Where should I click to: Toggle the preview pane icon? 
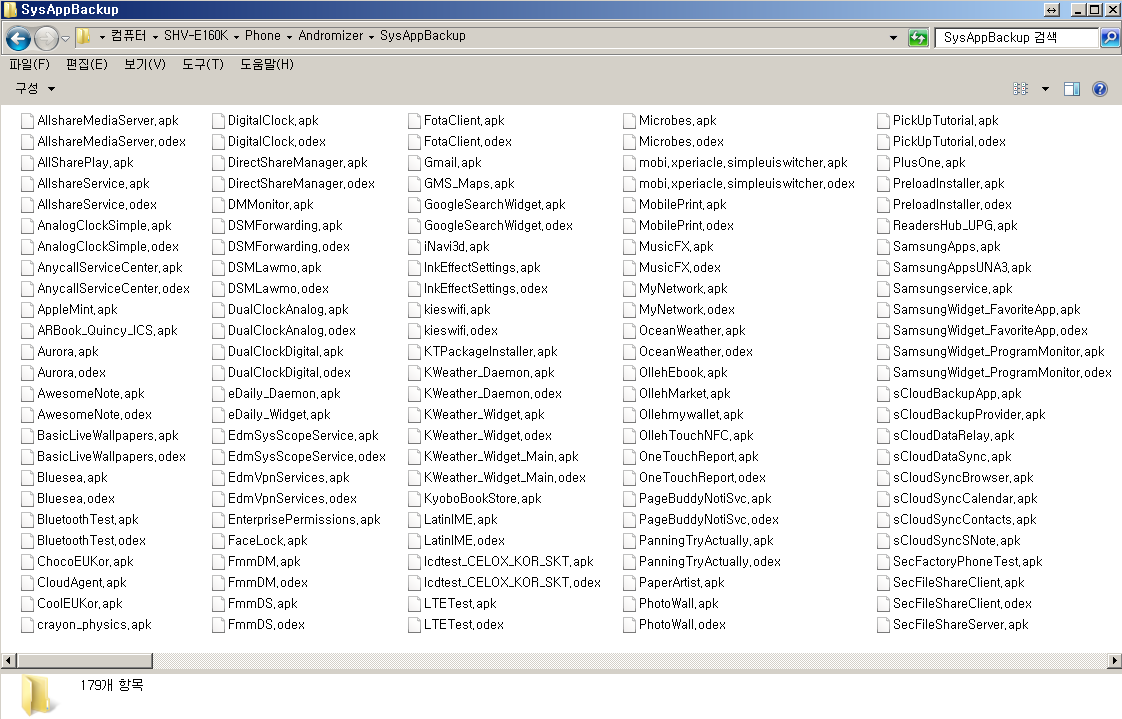[1072, 89]
